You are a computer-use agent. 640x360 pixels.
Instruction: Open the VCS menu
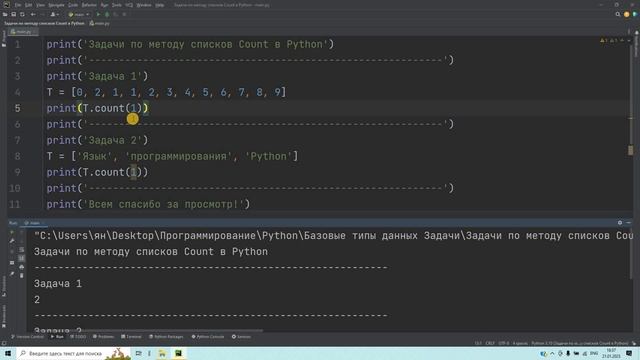[129, 5]
